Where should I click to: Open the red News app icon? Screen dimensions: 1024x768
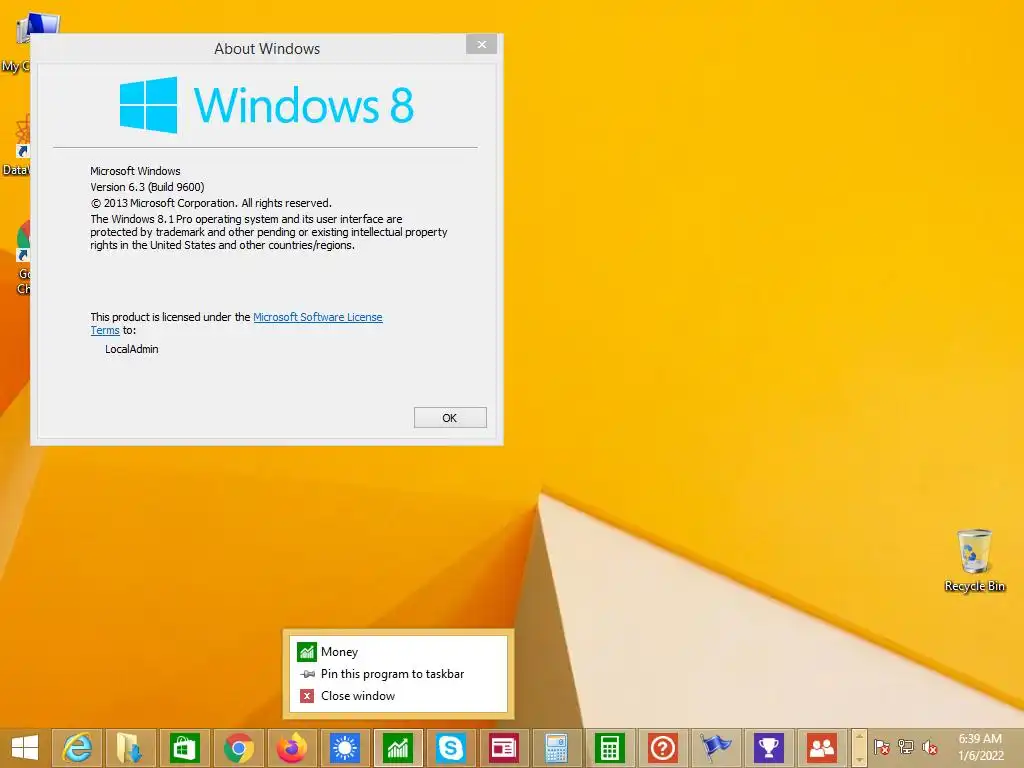coord(504,748)
